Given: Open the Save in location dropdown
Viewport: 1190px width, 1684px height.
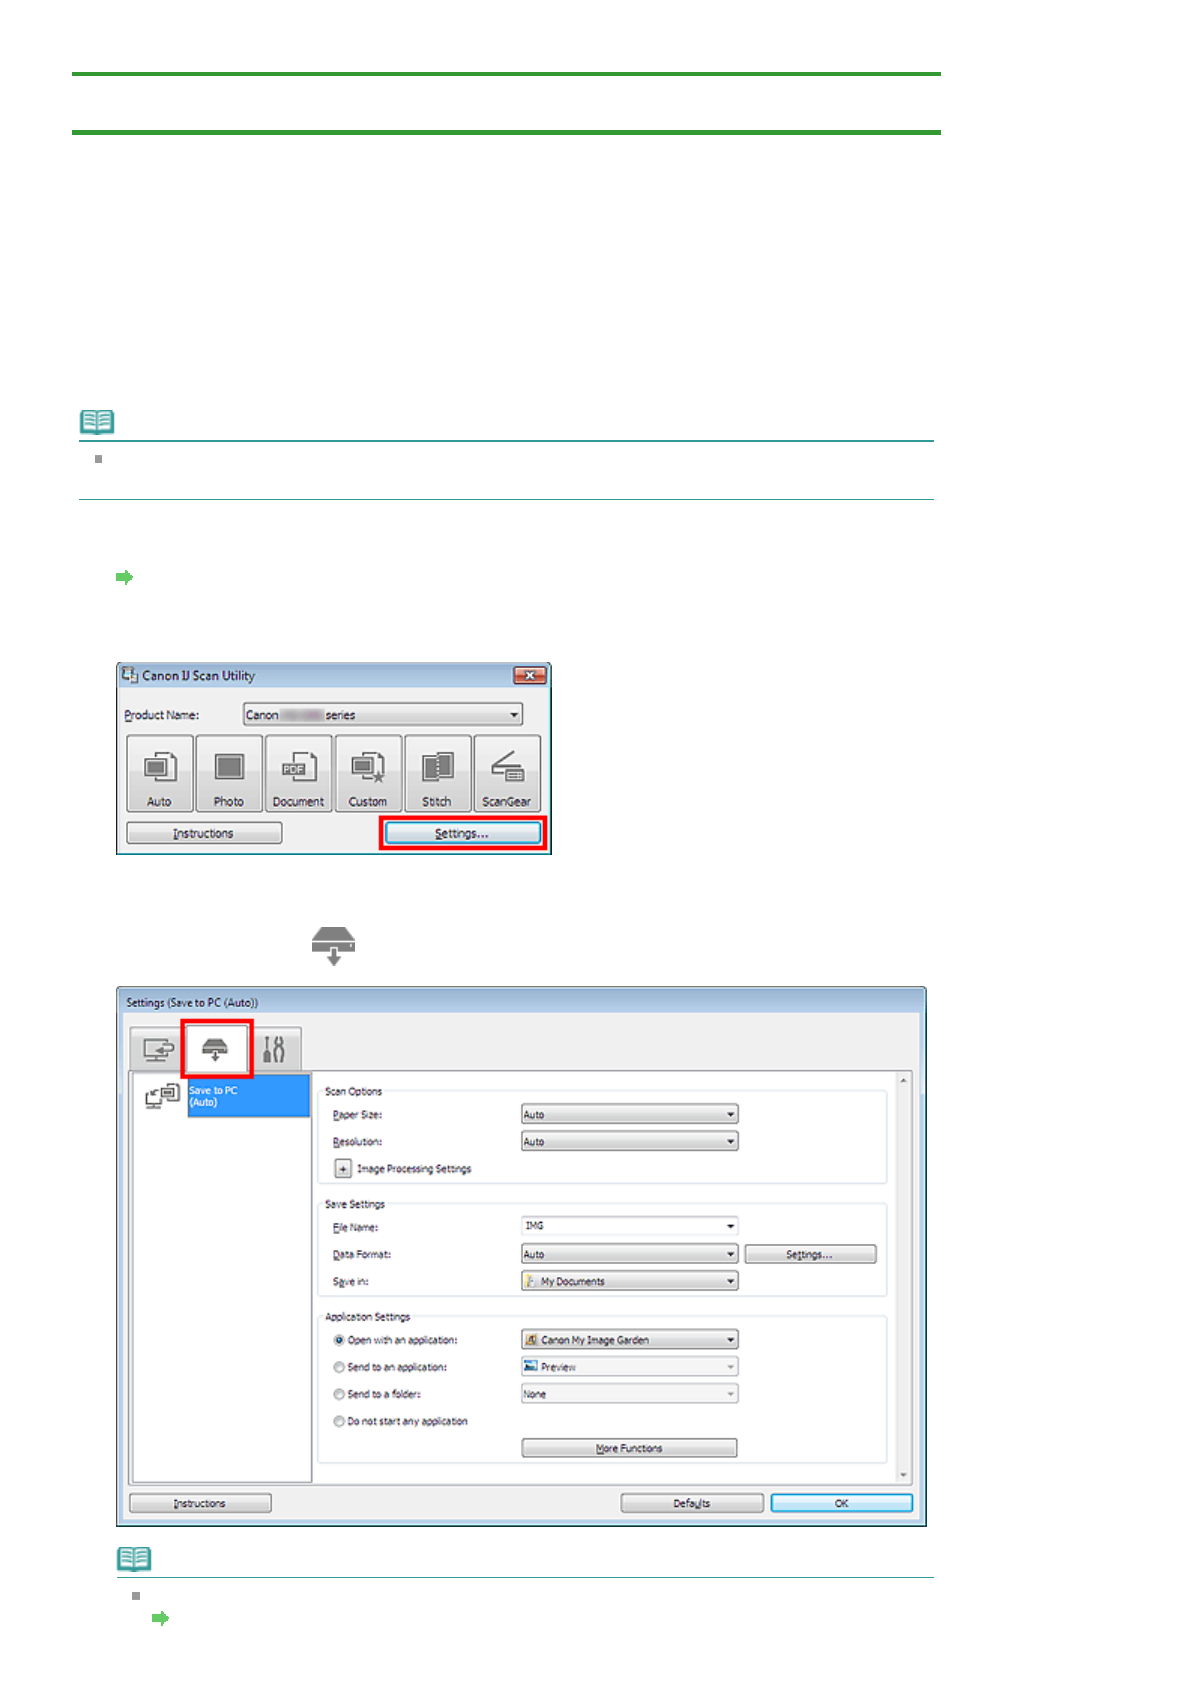Looking at the screenshot, I should pyautogui.click(x=629, y=1281).
